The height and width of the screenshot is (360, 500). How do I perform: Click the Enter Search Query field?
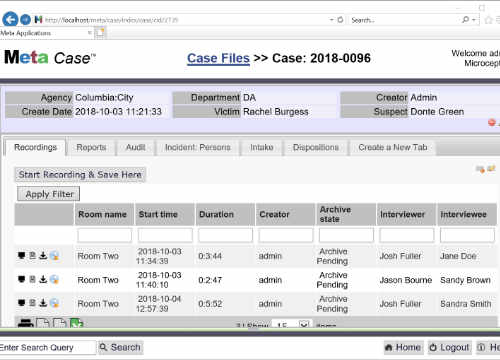tap(47, 347)
